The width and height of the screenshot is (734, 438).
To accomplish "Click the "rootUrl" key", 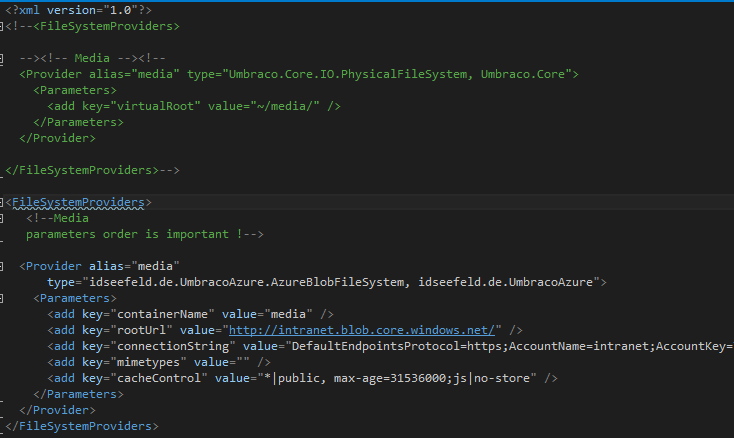I will 141,330.
